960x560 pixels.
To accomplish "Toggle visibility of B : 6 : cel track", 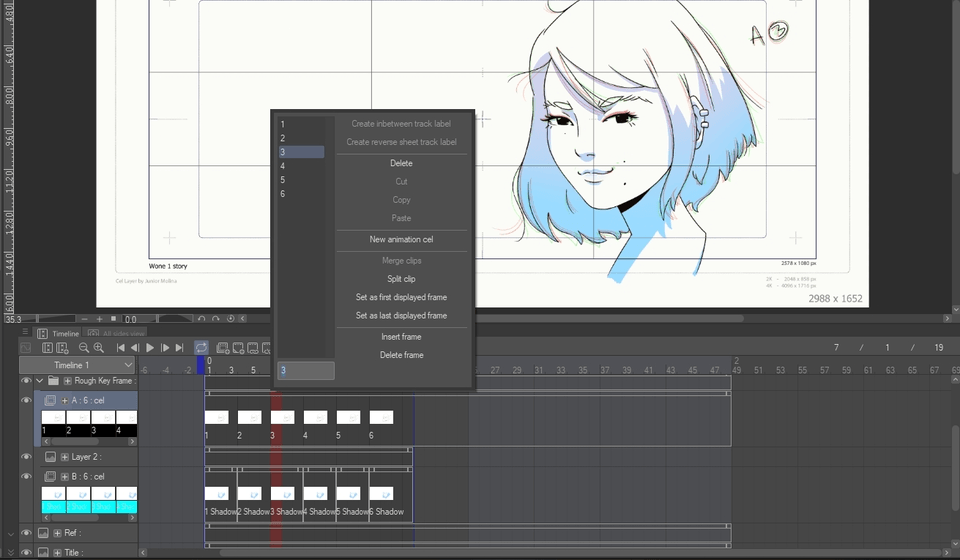I will (26, 476).
